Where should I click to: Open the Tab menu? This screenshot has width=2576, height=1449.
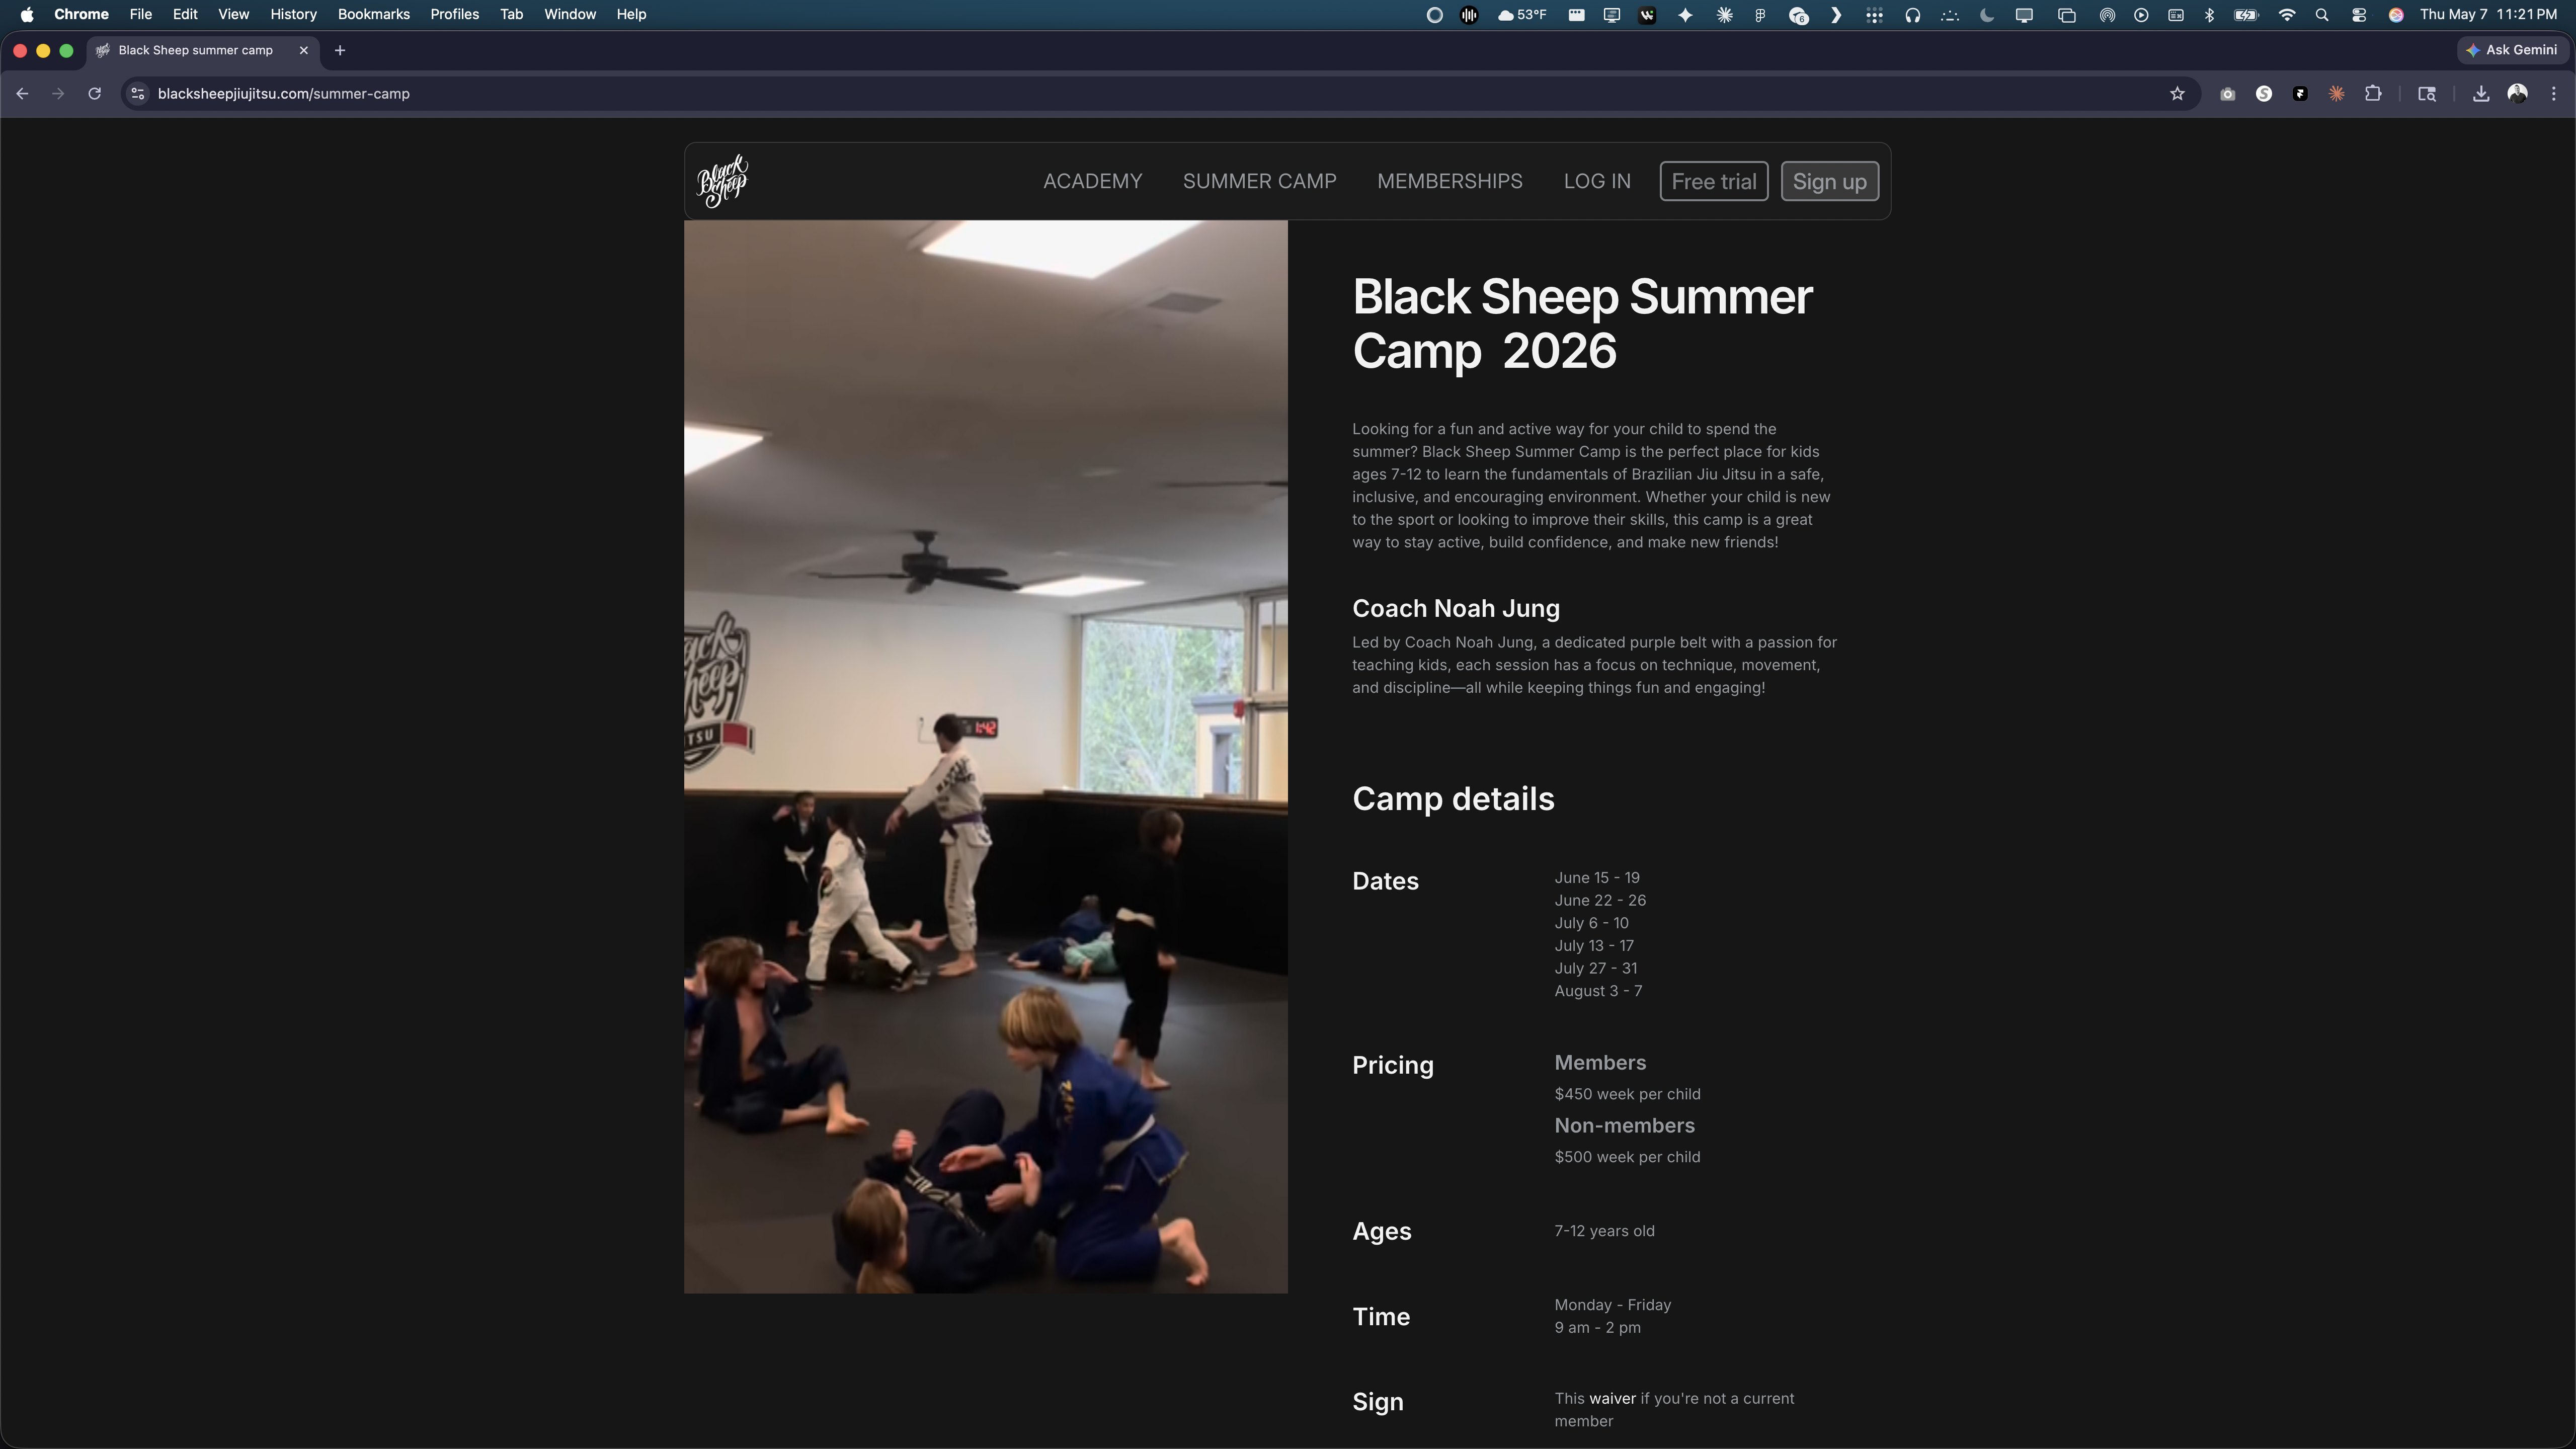tap(511, 14)
